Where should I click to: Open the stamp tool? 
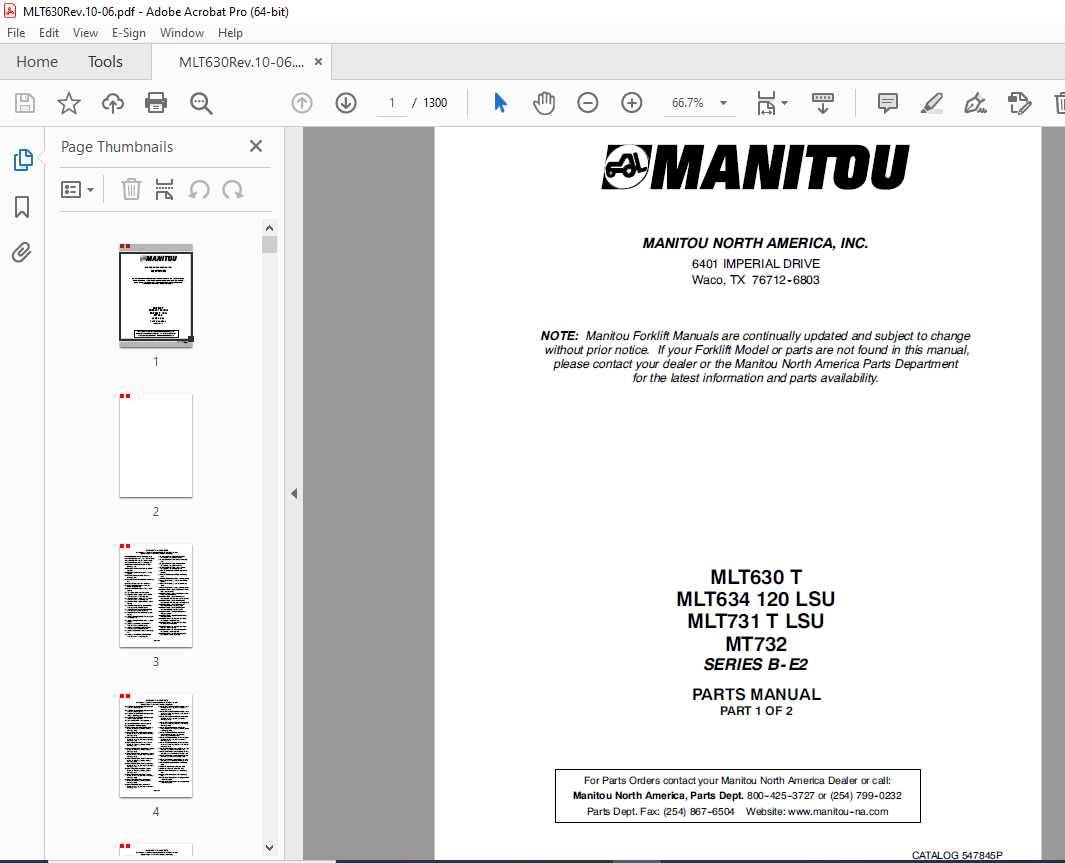coord(1019,103)
